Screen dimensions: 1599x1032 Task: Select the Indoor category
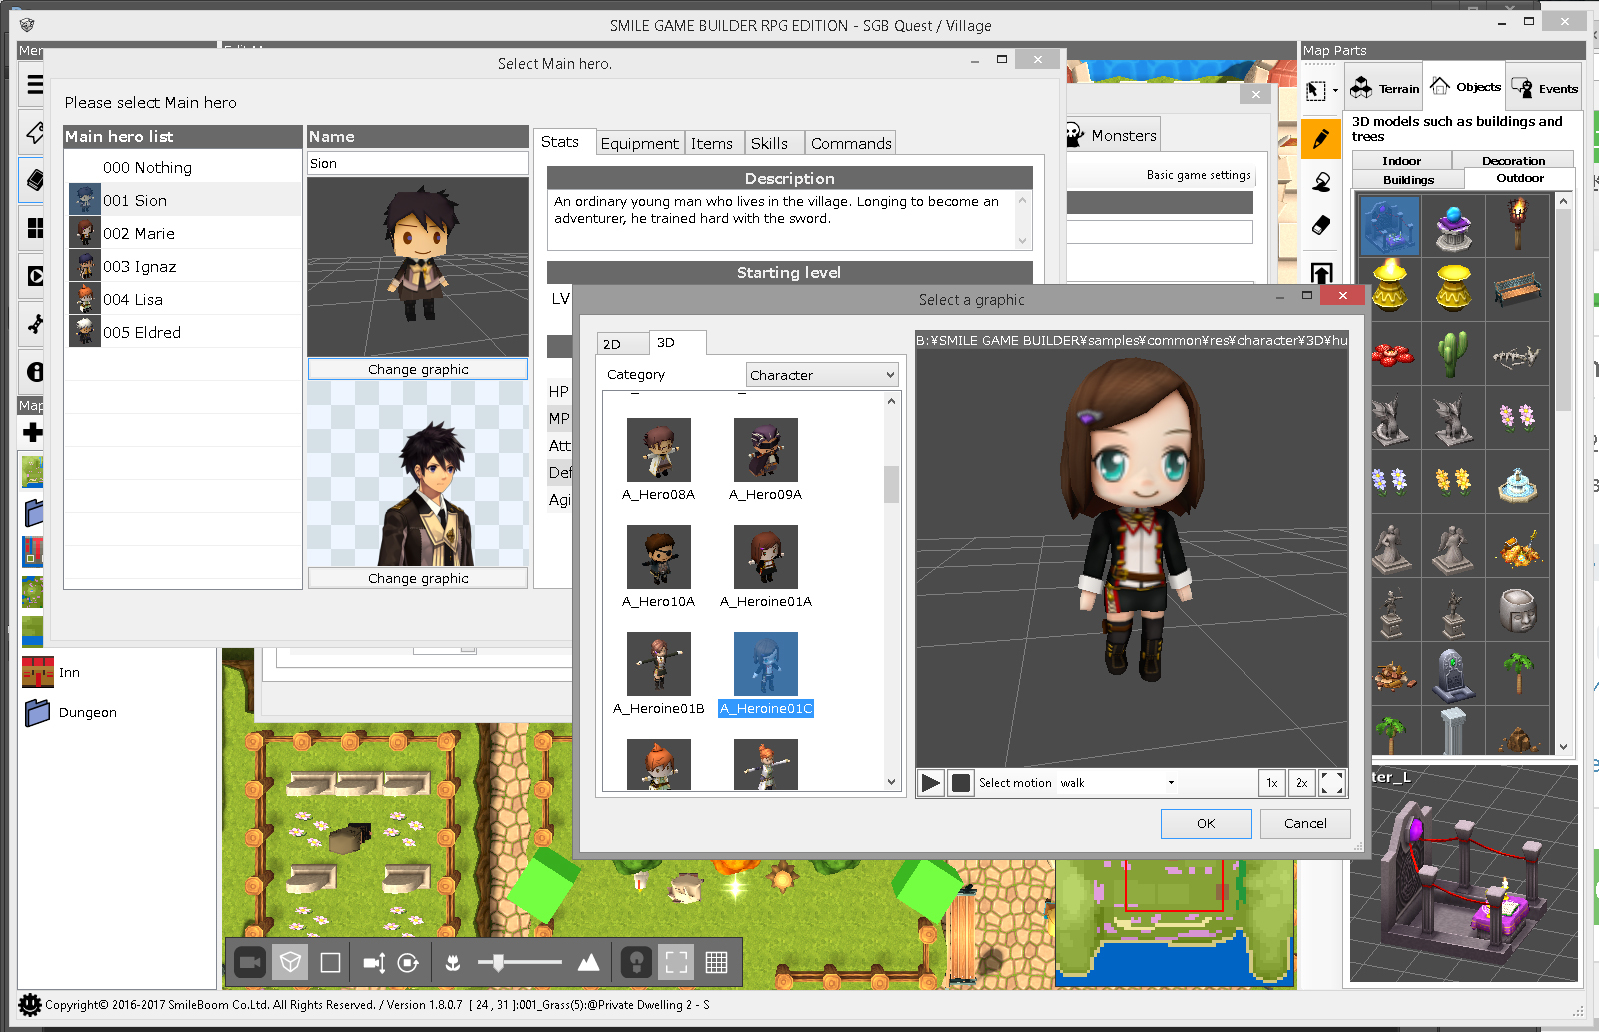coord(1402,160)
